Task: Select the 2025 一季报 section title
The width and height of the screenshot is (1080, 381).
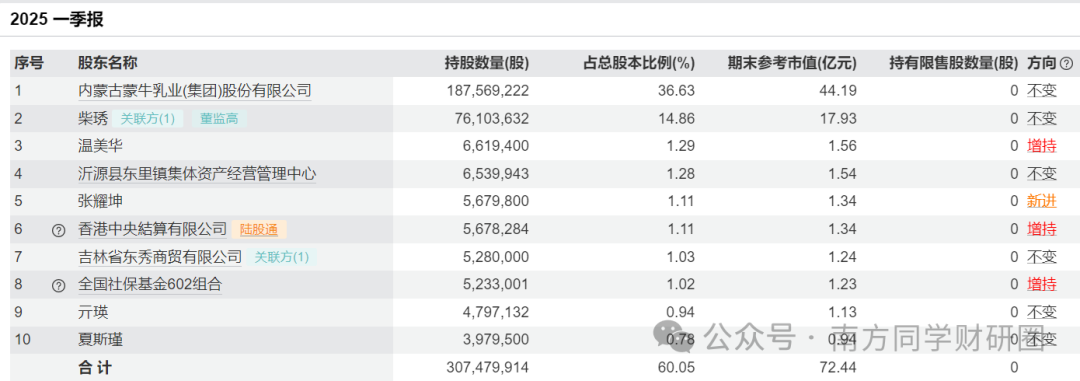Action: click(56, 19)
